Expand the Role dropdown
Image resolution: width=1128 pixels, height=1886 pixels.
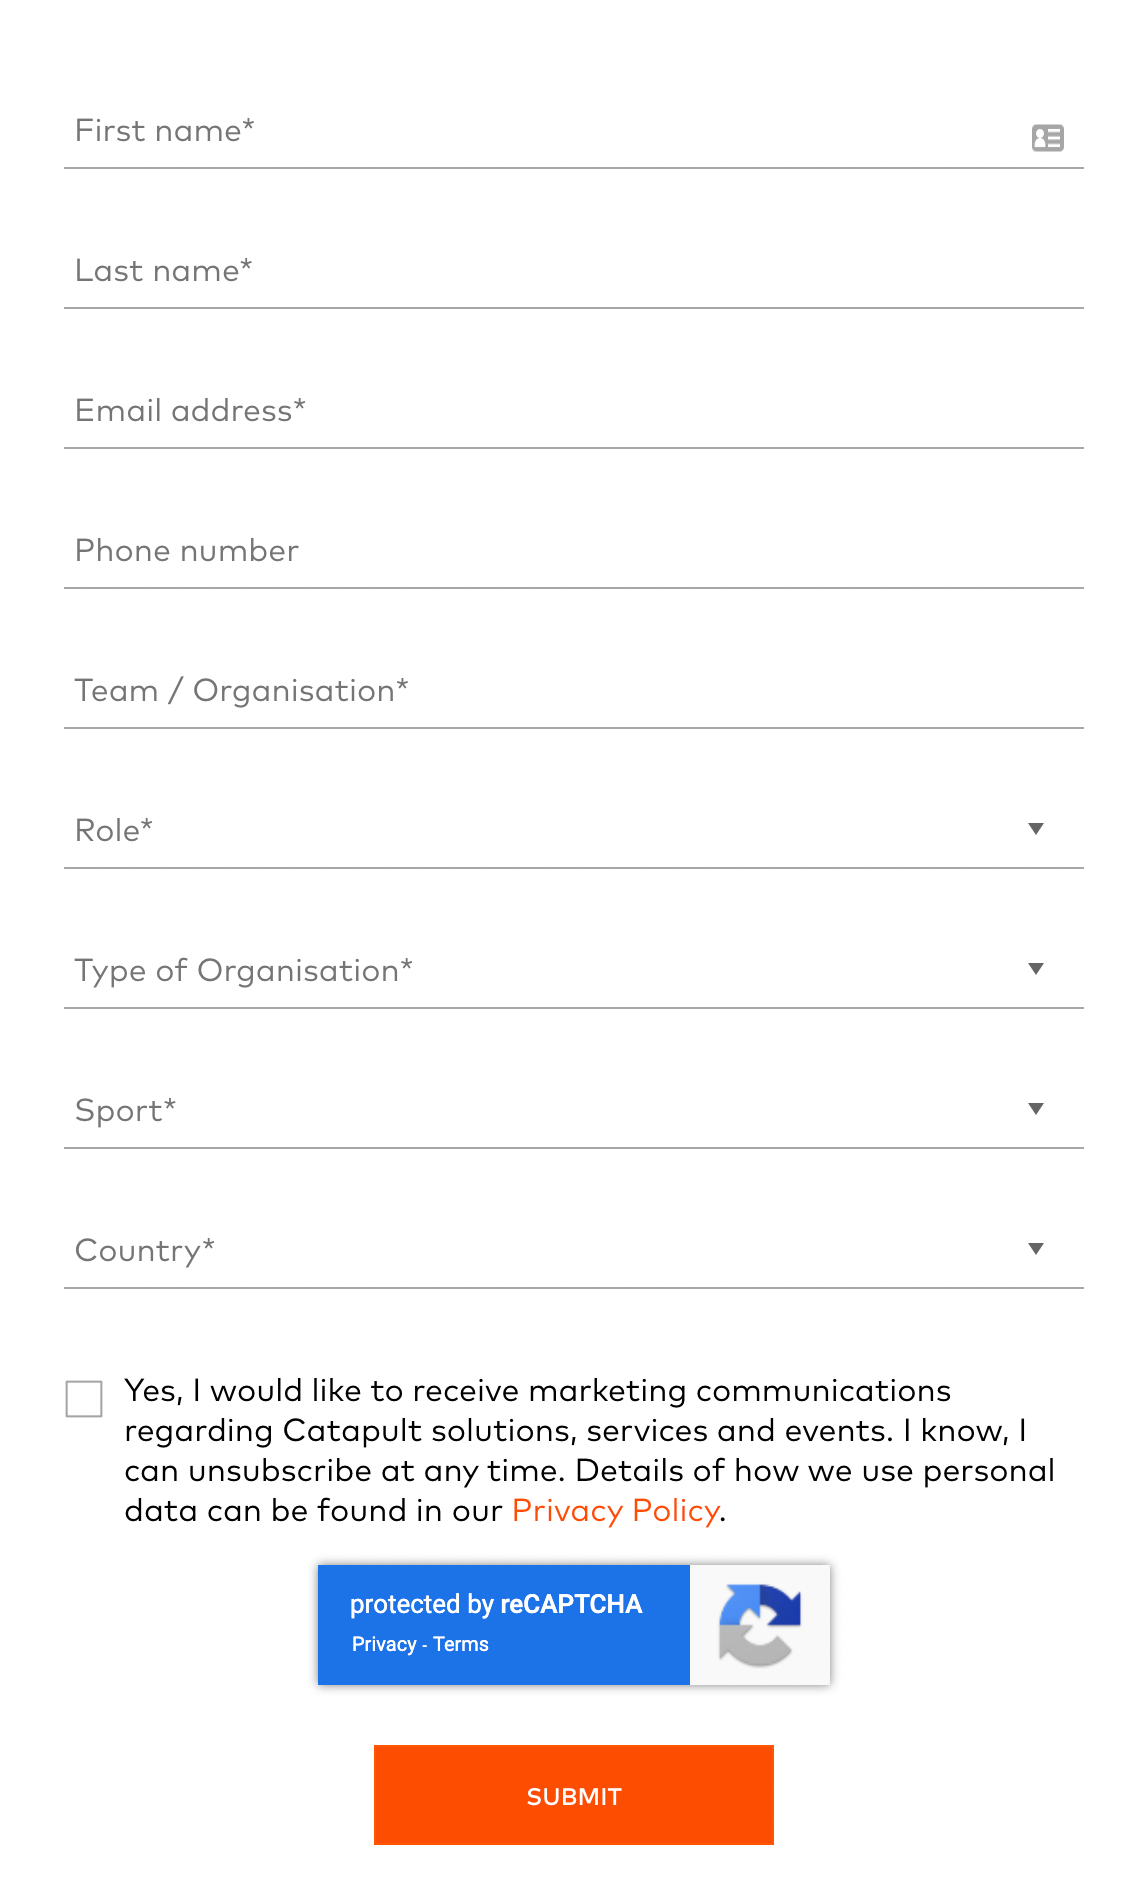574,830
